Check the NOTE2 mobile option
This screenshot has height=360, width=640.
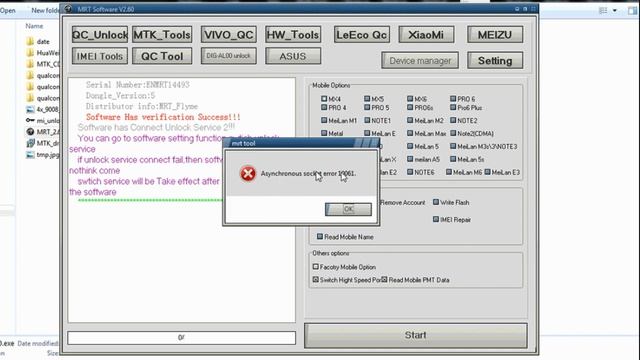pyautogui.click(x=453, y=120)
